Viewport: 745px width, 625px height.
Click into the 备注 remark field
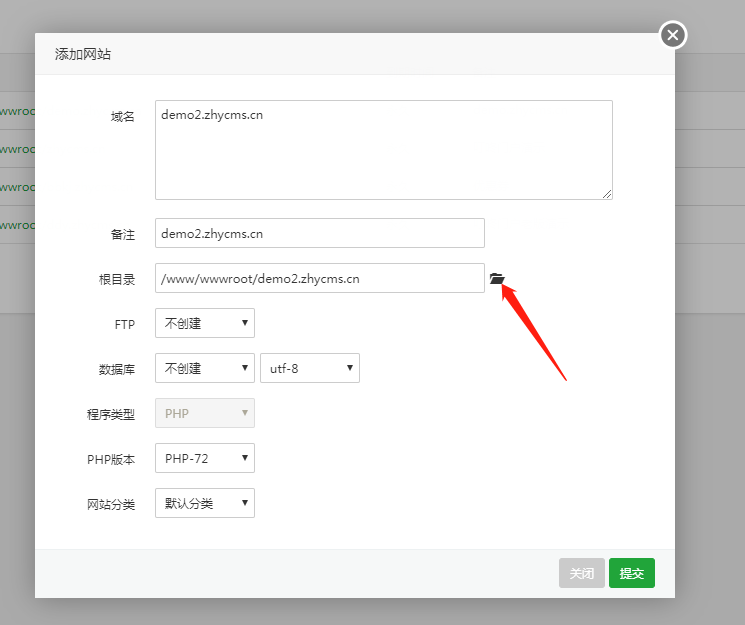point(319,234)
